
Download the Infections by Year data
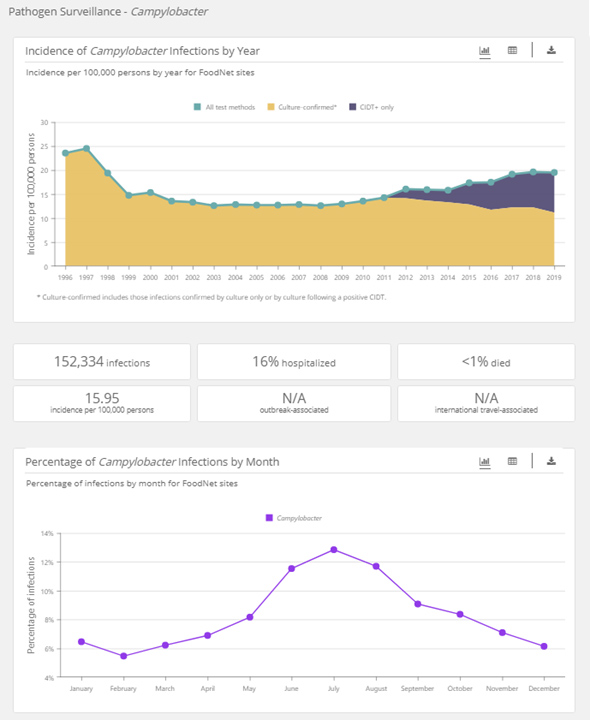coord(551,50)
